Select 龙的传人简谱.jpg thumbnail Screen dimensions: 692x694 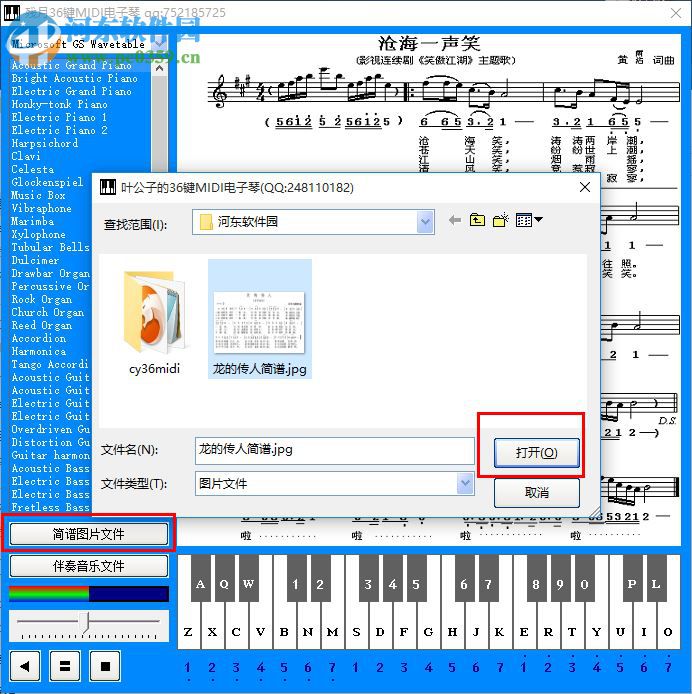click(260, 319)
